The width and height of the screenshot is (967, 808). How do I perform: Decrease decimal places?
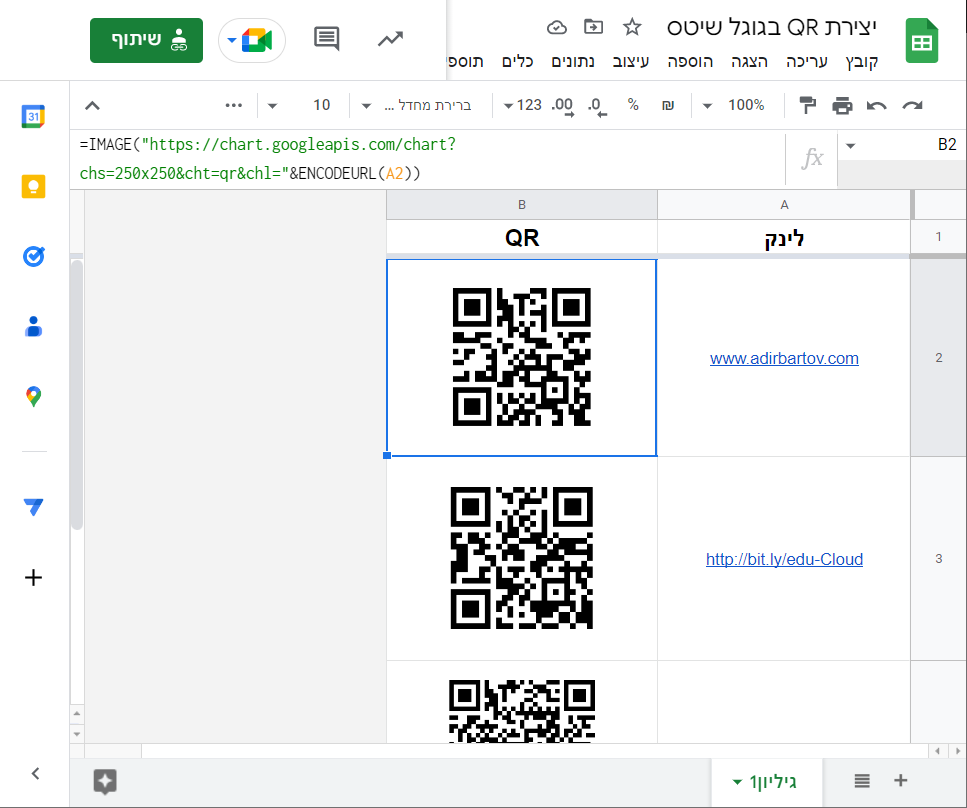tap(596, 106)
